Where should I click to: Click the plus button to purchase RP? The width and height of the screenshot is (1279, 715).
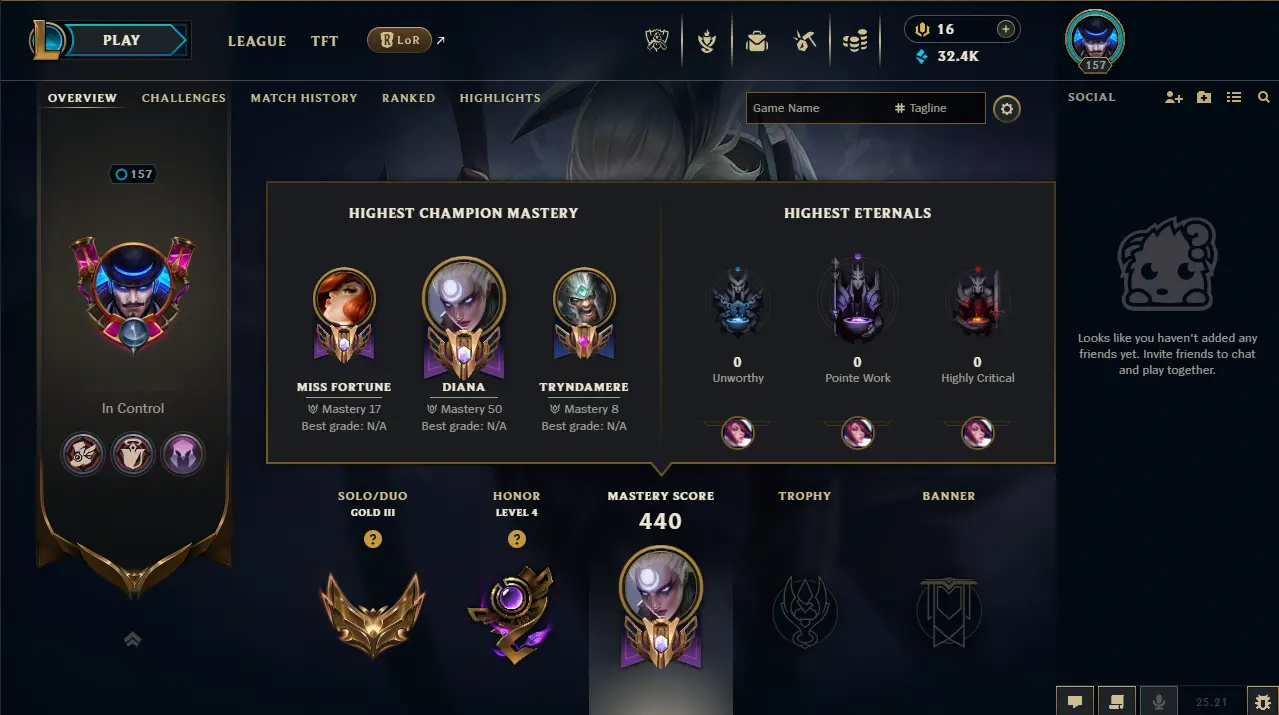coord(1005,29)
